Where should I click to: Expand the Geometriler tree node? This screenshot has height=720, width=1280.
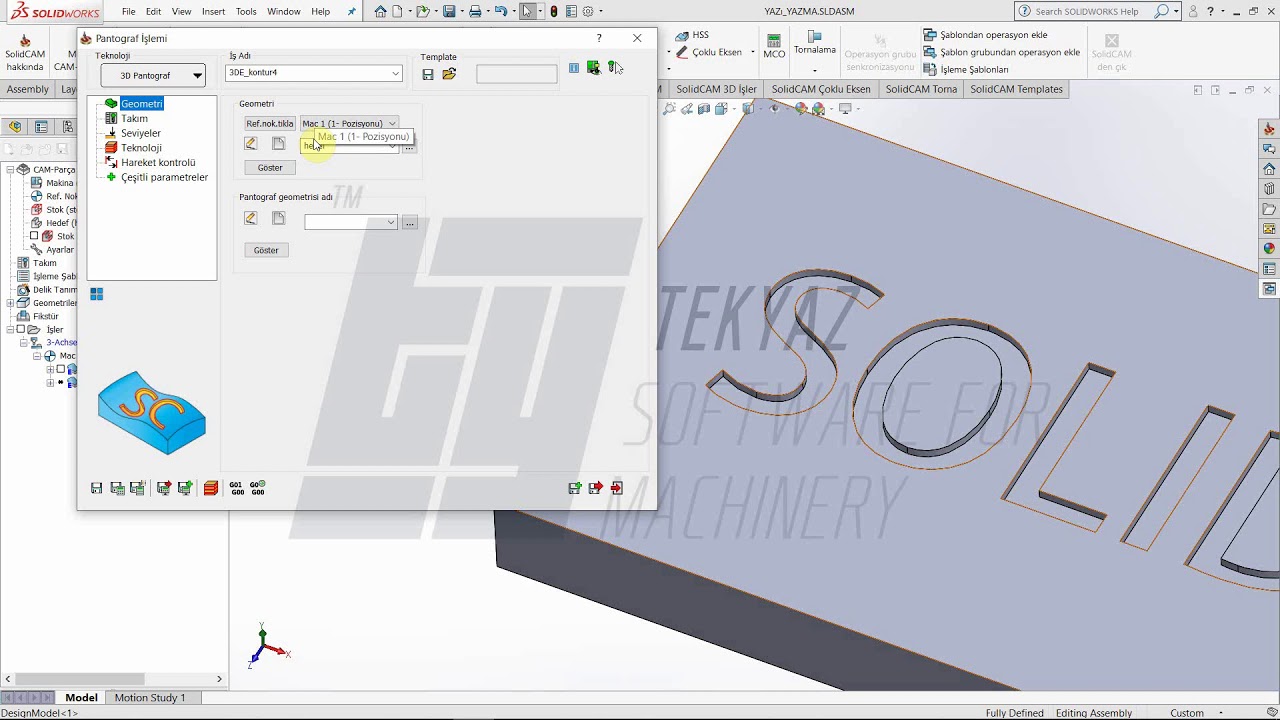(10, 303)
